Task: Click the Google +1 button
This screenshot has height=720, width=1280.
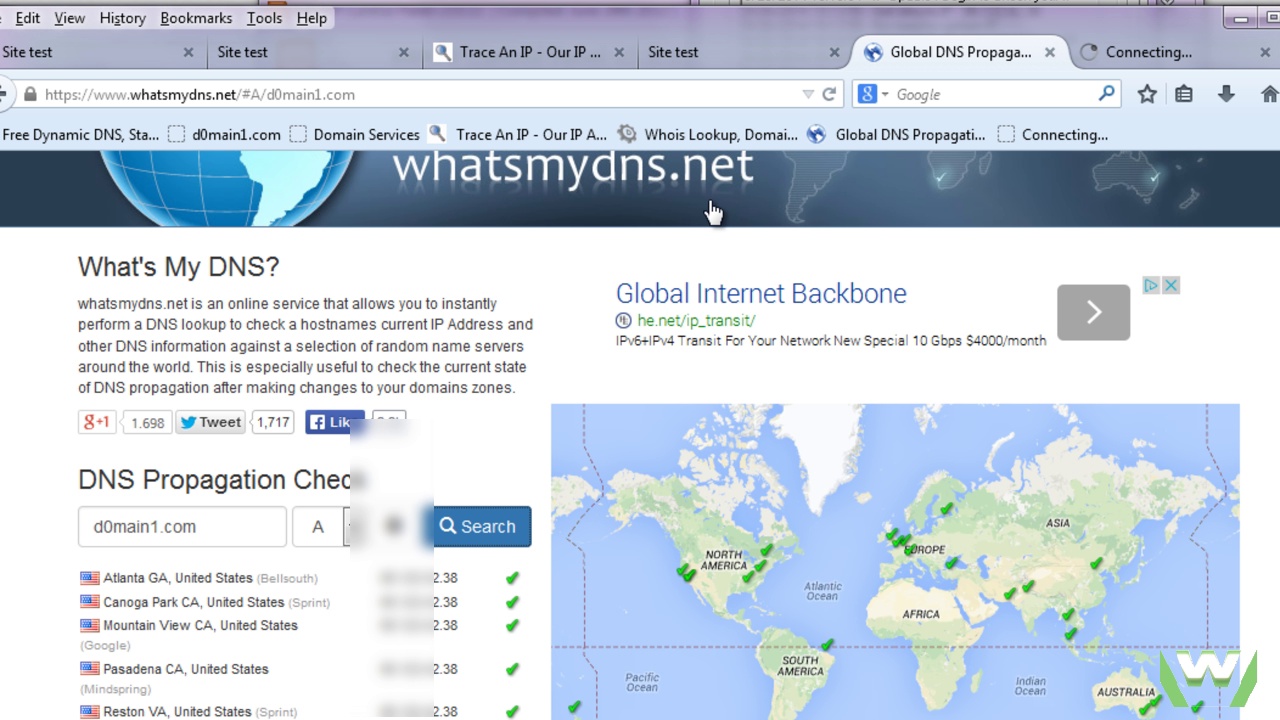Action: coord(97,422)
